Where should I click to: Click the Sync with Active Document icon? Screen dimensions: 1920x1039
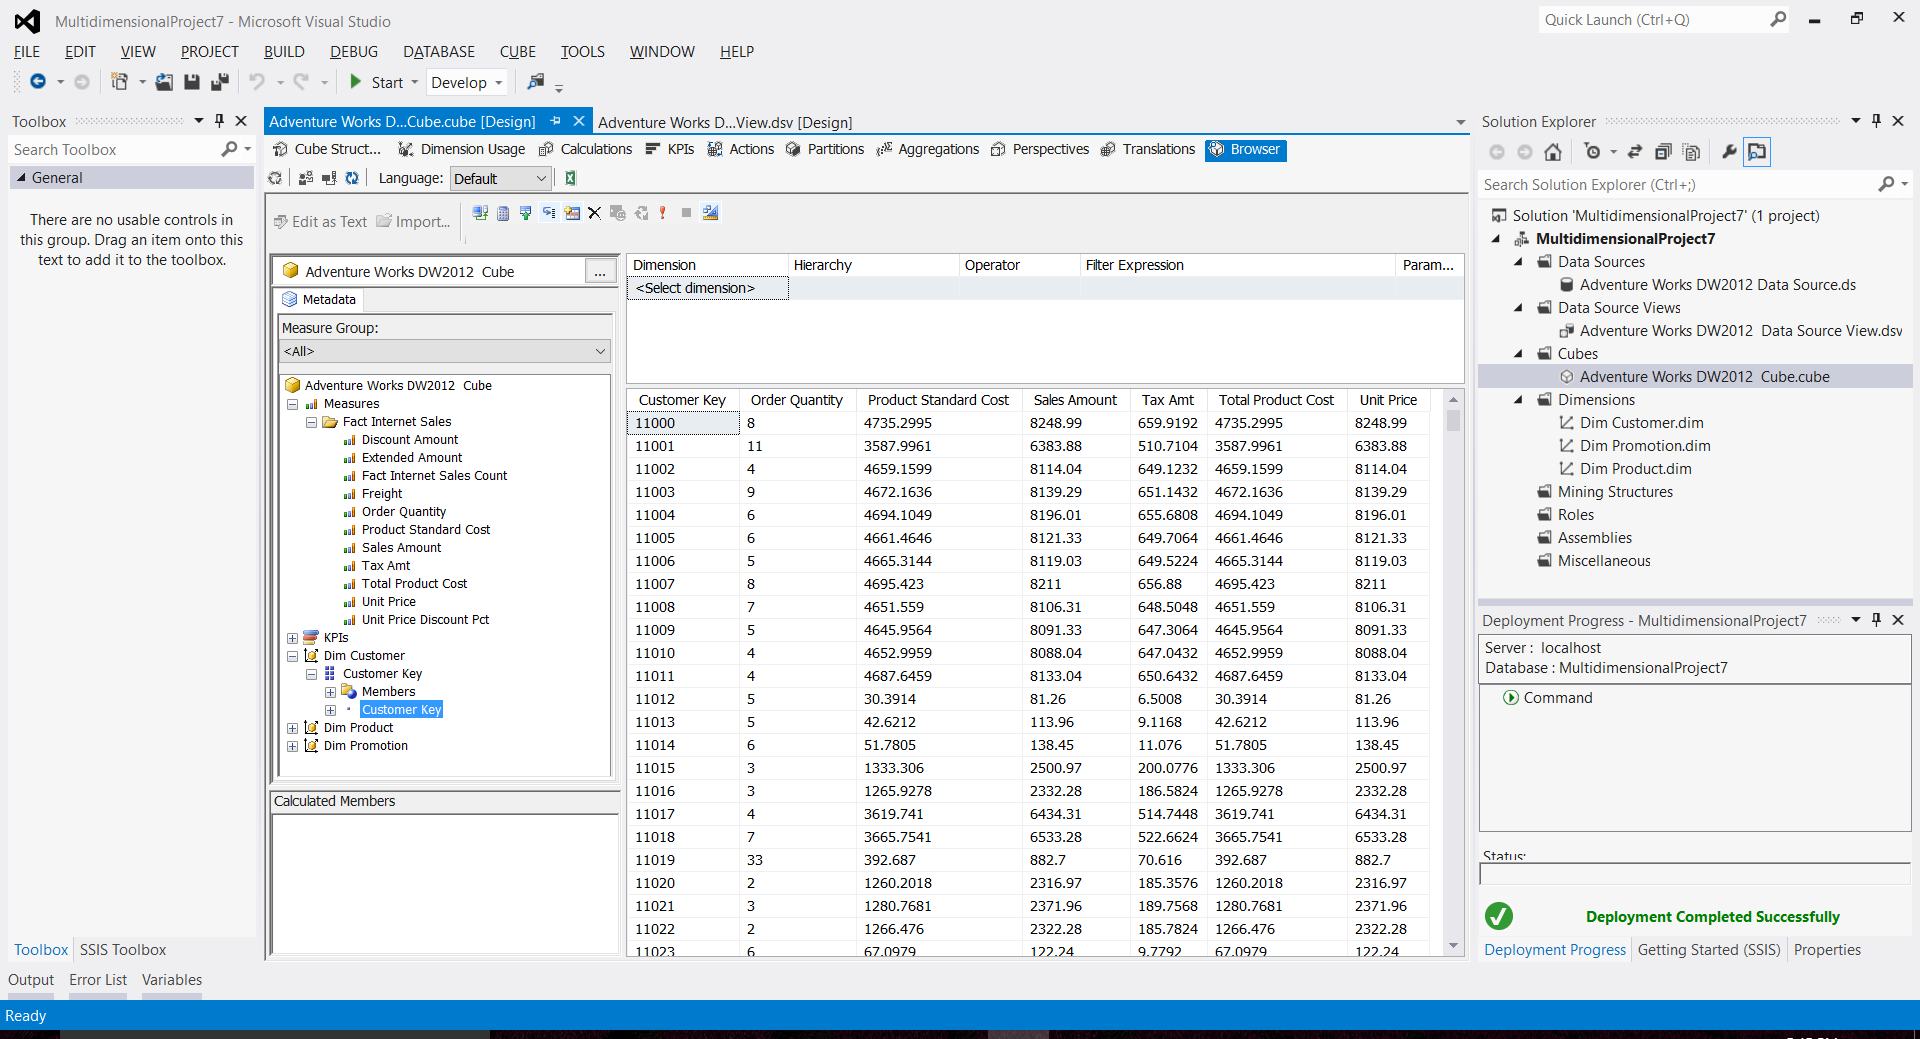tap(1635, 152)
